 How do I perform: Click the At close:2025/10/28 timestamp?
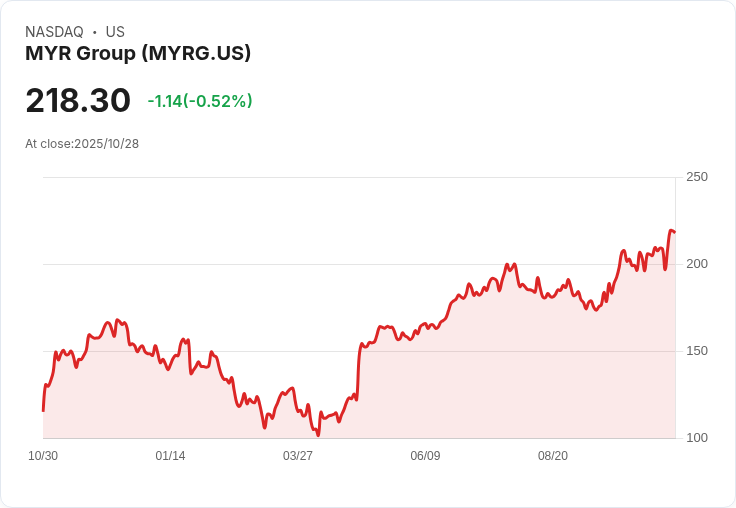click(82, 144)
